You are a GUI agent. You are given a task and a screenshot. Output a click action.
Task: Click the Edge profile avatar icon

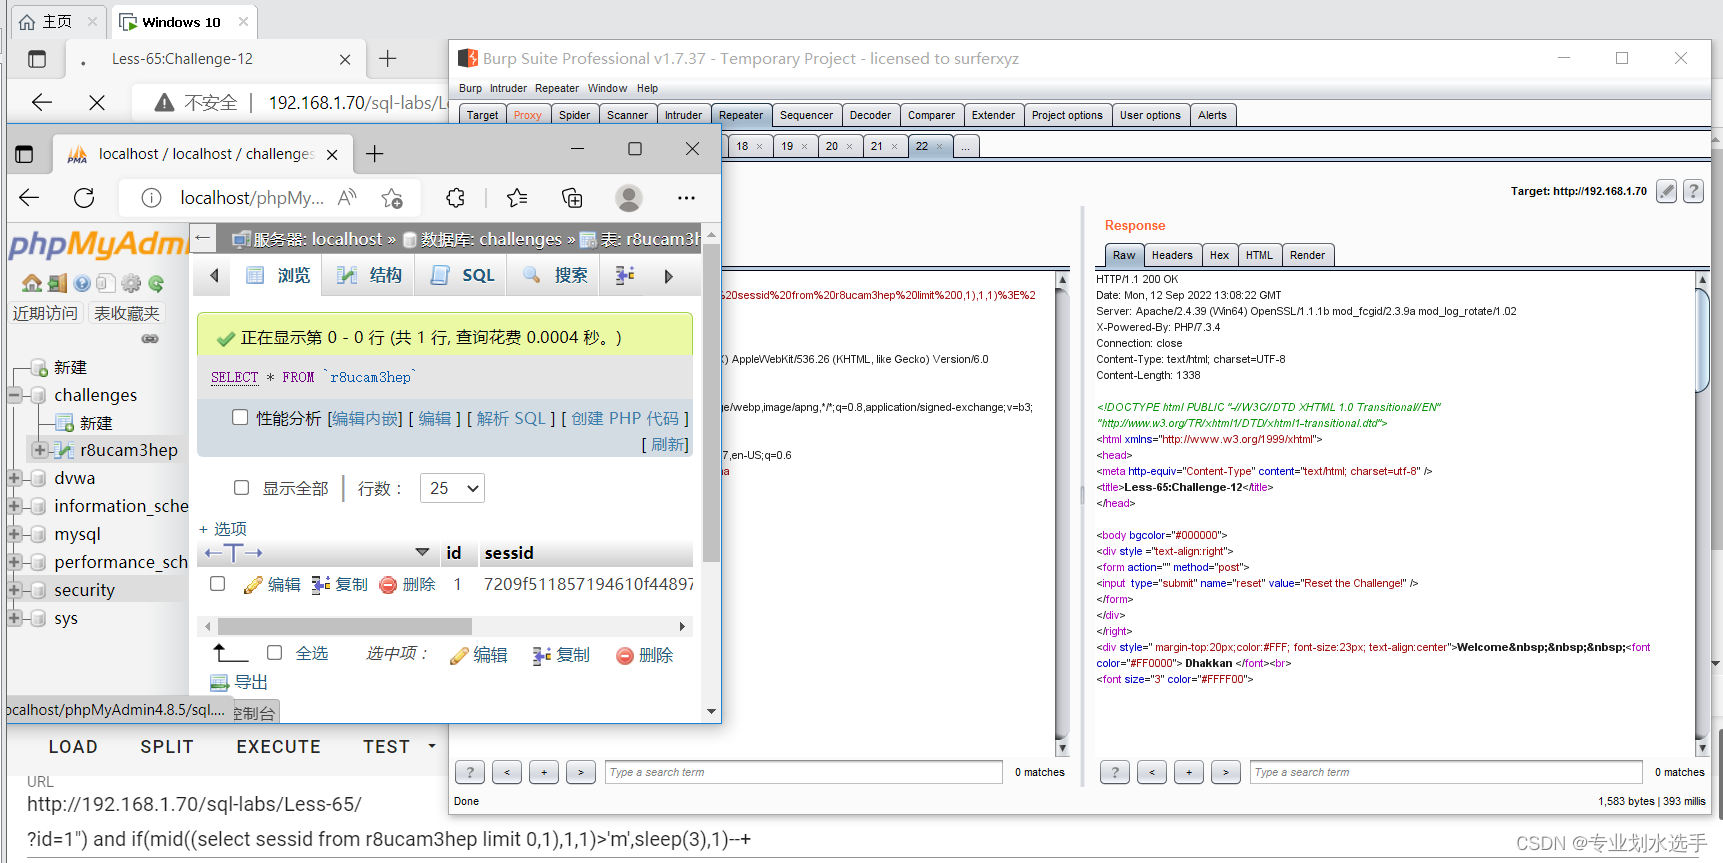[629, 198]
